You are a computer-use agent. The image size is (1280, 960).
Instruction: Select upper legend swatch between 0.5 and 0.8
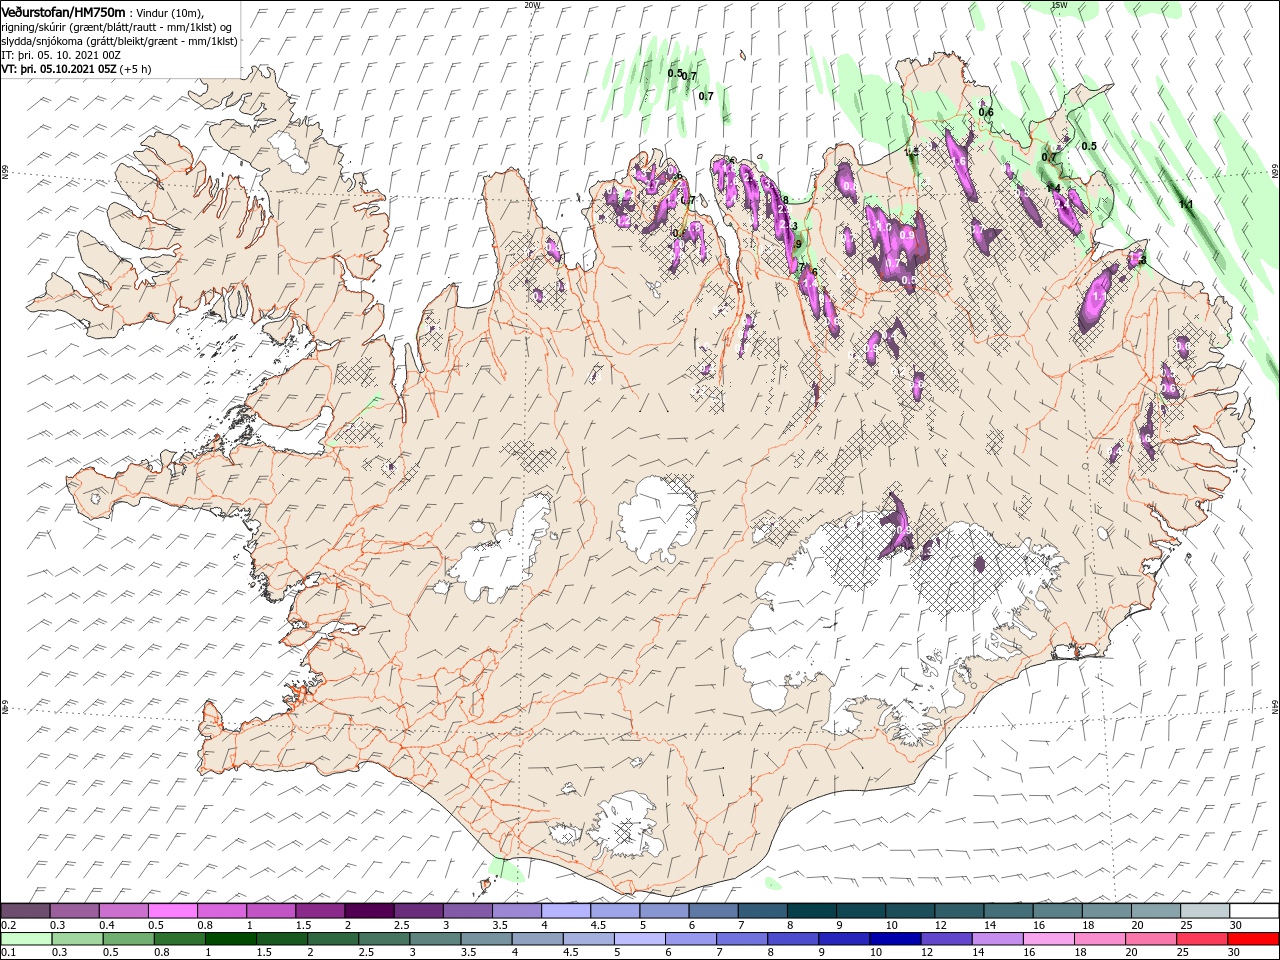click(x=172, y=911)
